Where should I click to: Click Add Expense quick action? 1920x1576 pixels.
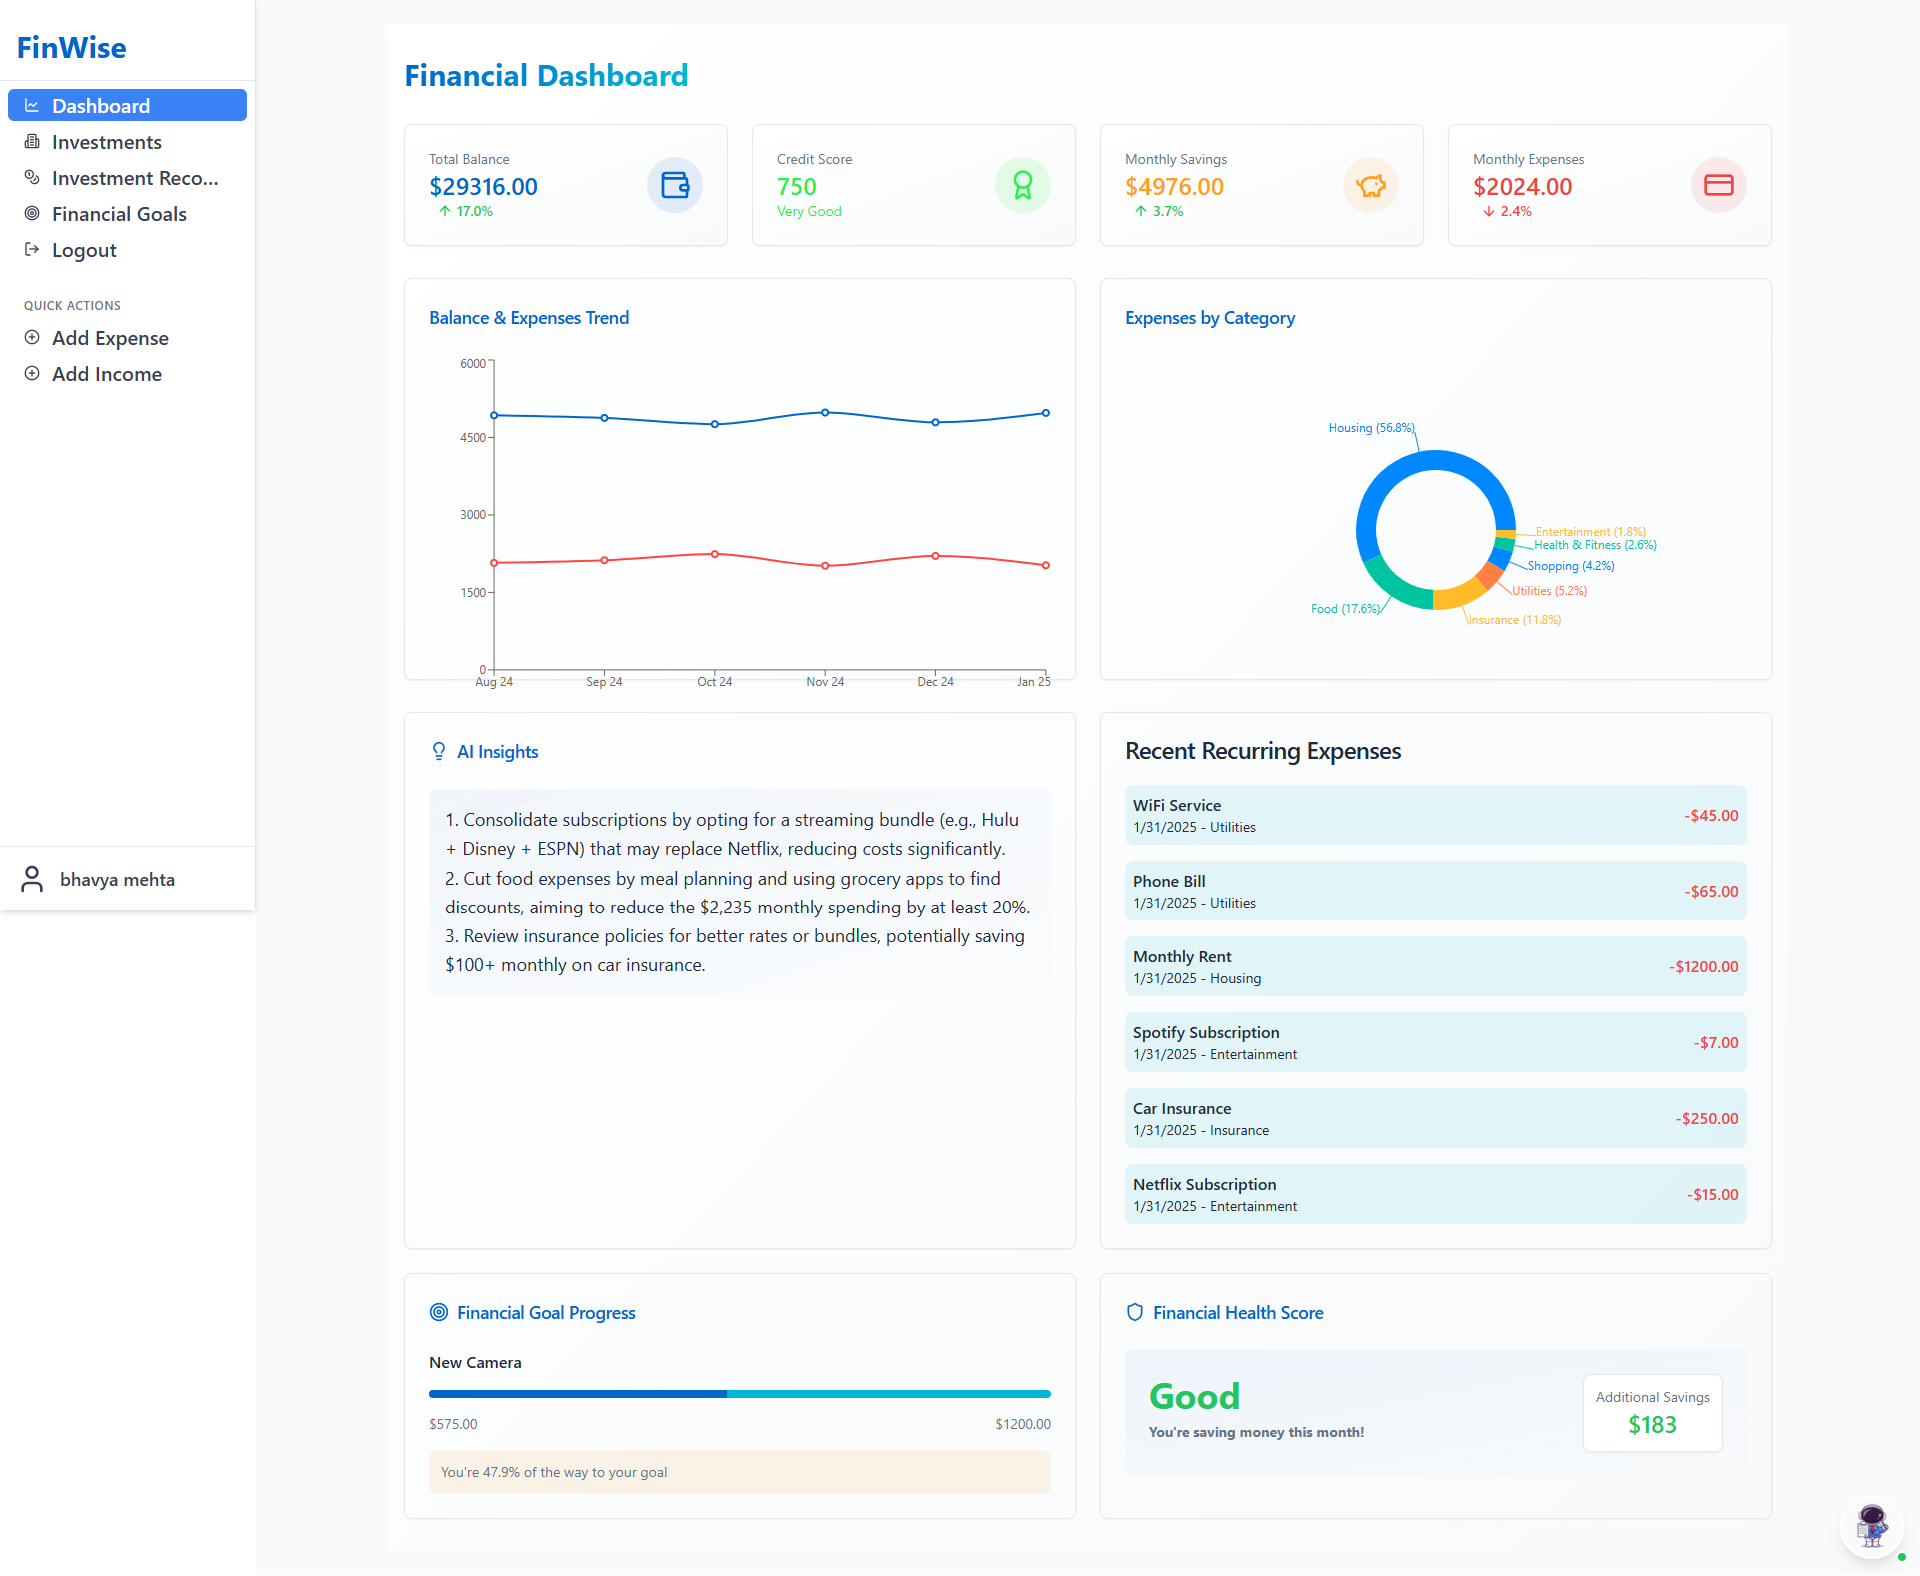(110, 338)
